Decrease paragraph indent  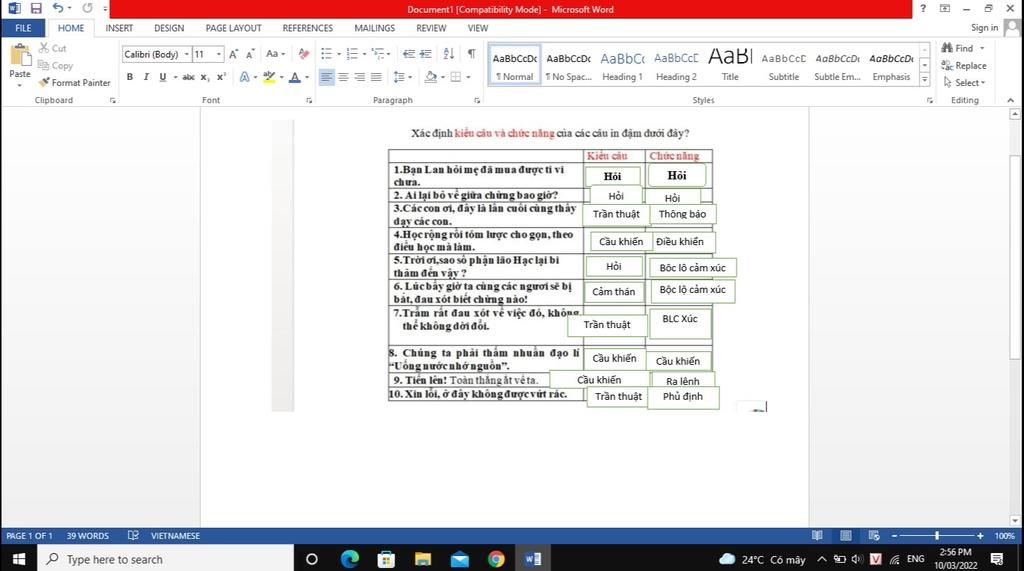(x=409, y=54)
